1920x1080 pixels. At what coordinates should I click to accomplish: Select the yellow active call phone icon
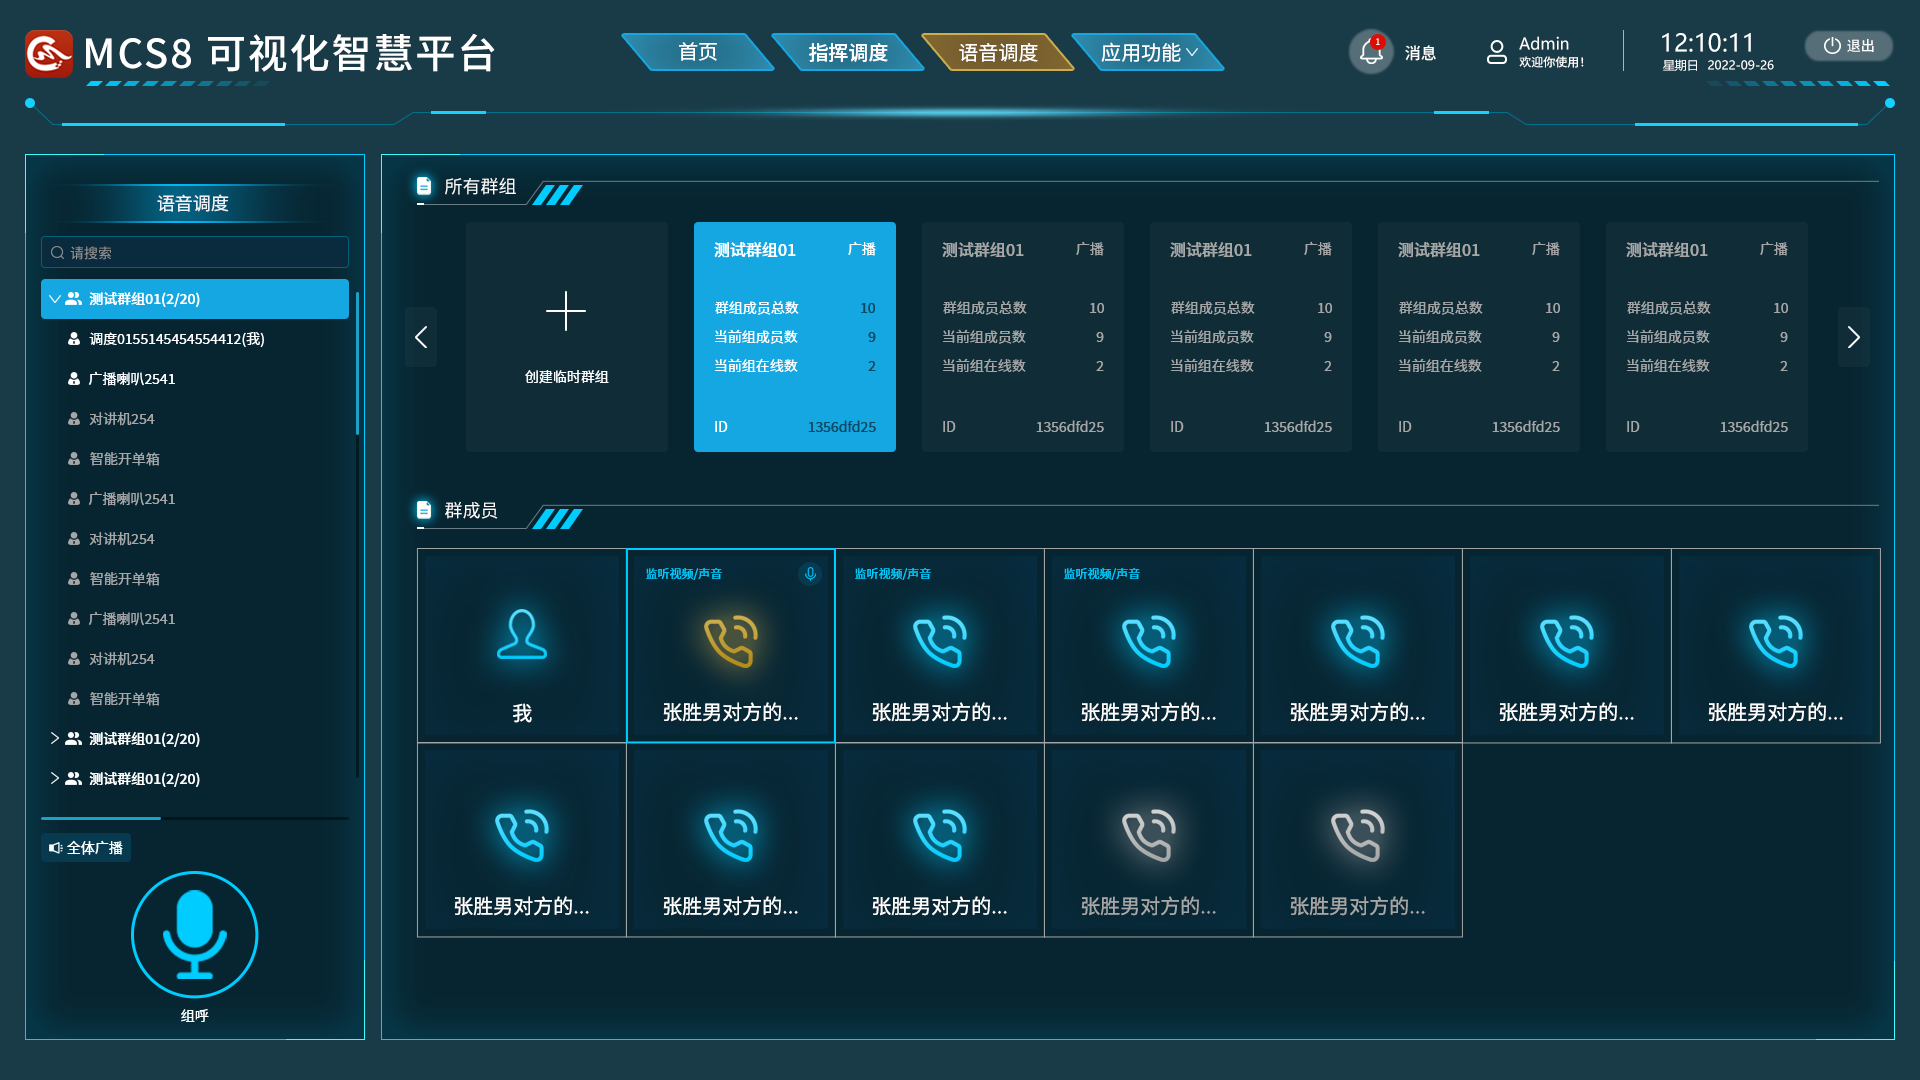730,641
